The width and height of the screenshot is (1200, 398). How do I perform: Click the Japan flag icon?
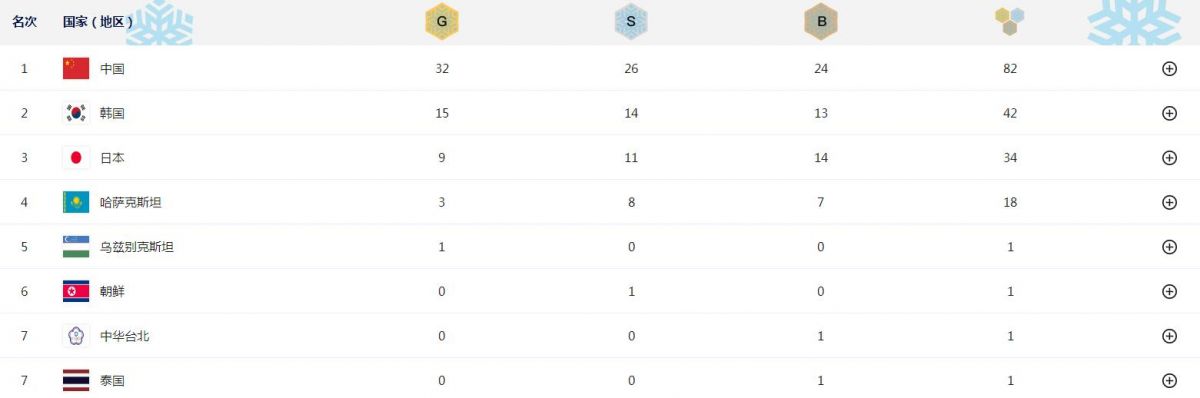(76, 157)
